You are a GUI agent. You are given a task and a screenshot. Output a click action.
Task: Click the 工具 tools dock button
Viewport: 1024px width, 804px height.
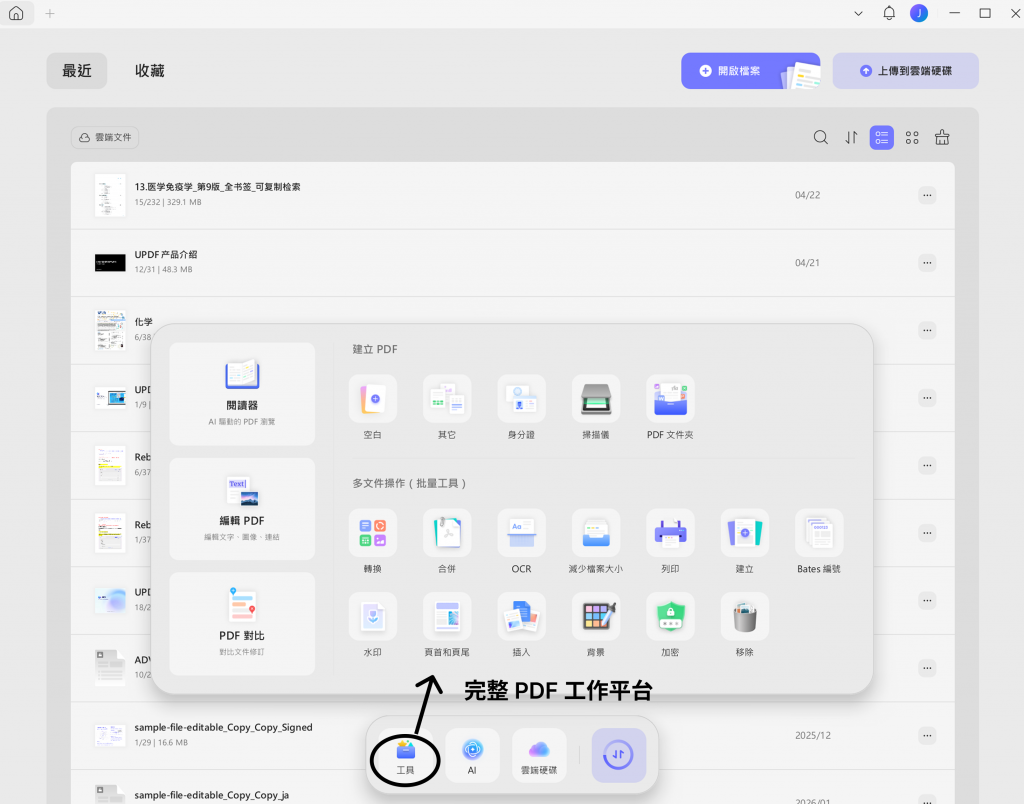point(406,756)
